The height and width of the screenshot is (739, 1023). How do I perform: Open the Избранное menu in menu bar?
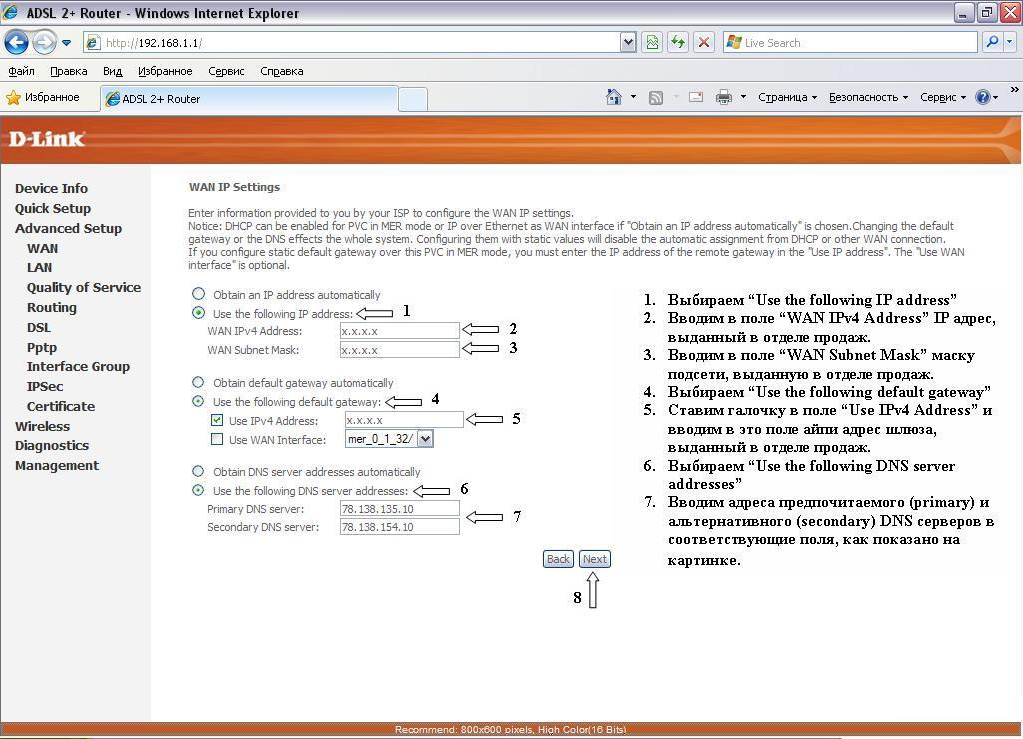pos(165,71)
